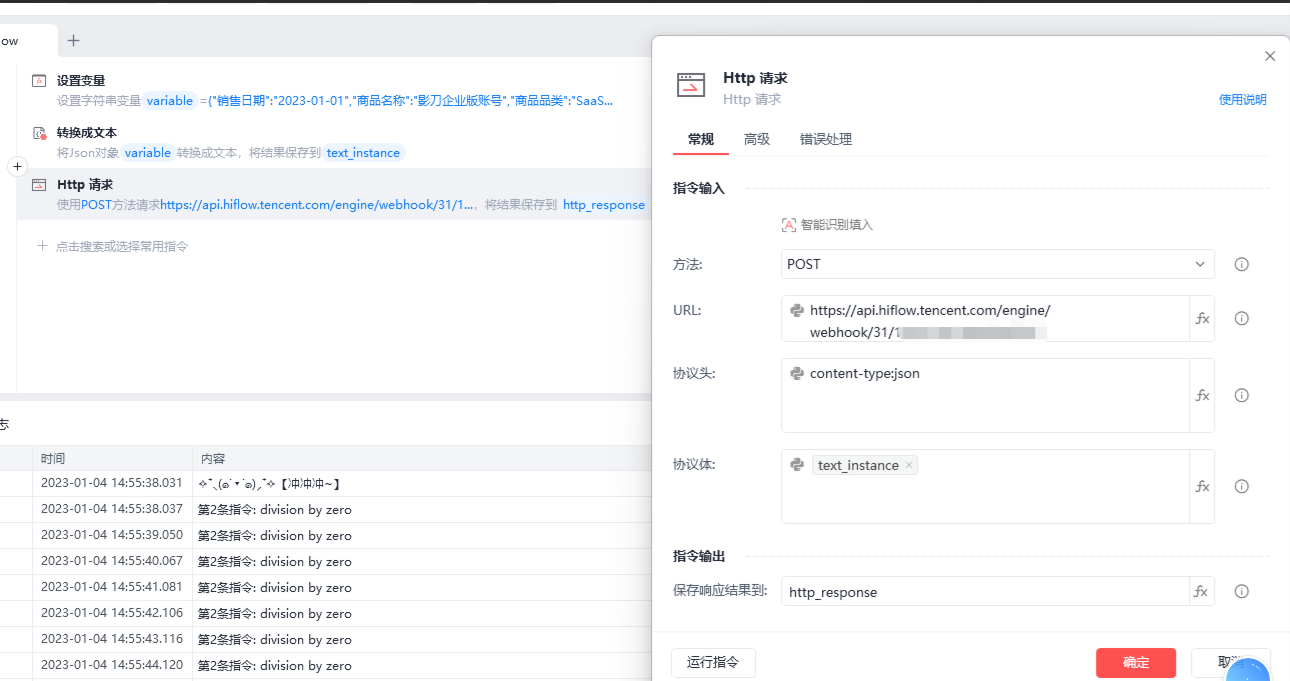1290x681 pixels.
Task: Click the fx icon beside 协议体 field
Action: pos(1202,486)
